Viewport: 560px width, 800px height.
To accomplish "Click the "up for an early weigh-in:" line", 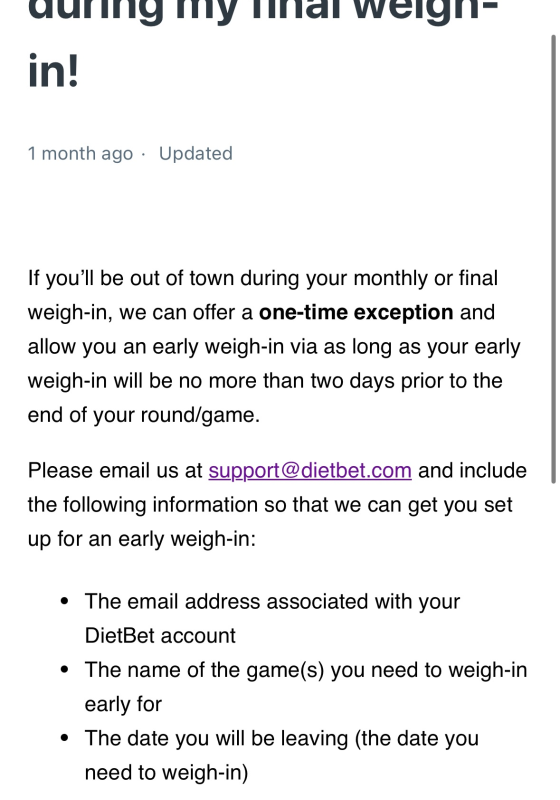I will tap(142, 539).
